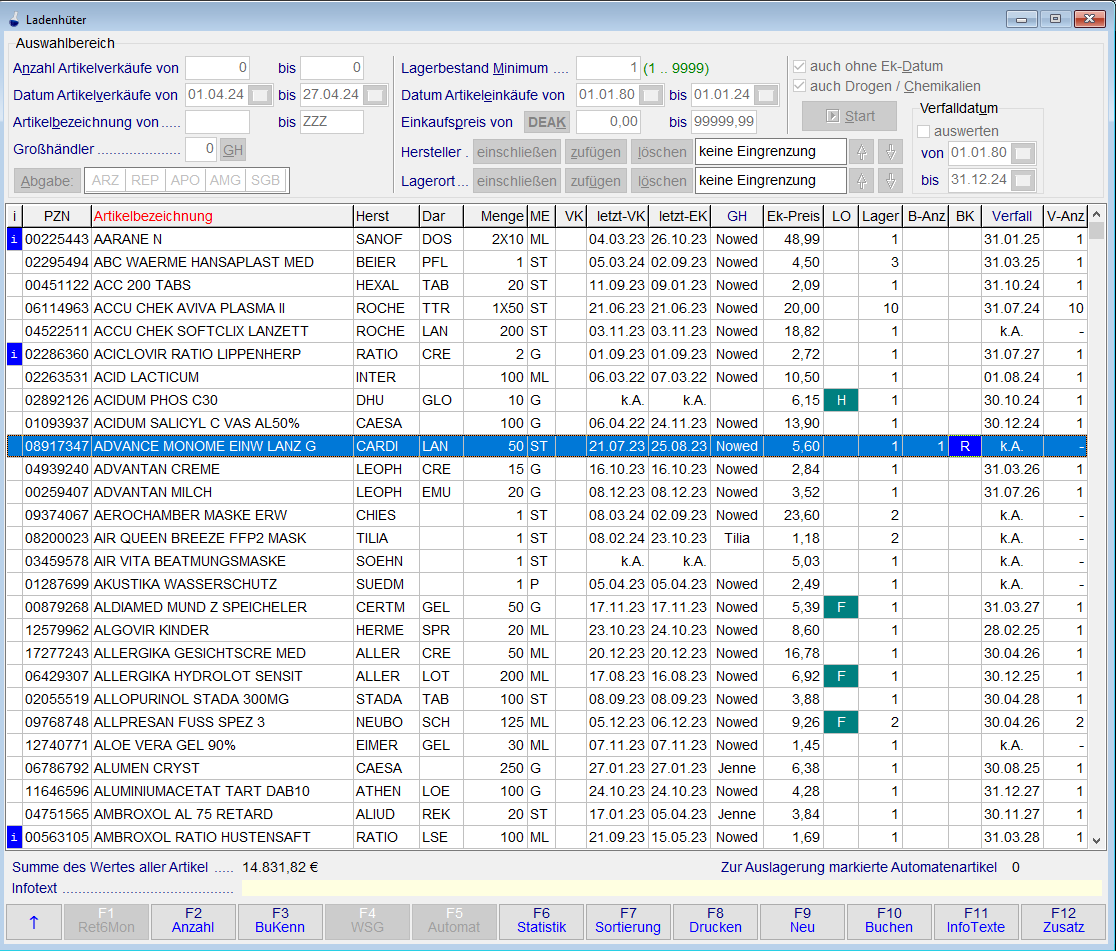Screen dimensions: 1116x951
Task: Open calendar dropdown for Verfalldatum 'bis' date
Action: pyautogui.click(x=1023, y=181)
